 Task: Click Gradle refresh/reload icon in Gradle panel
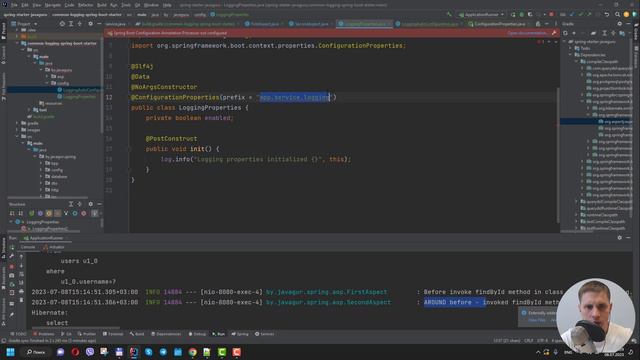566,33
